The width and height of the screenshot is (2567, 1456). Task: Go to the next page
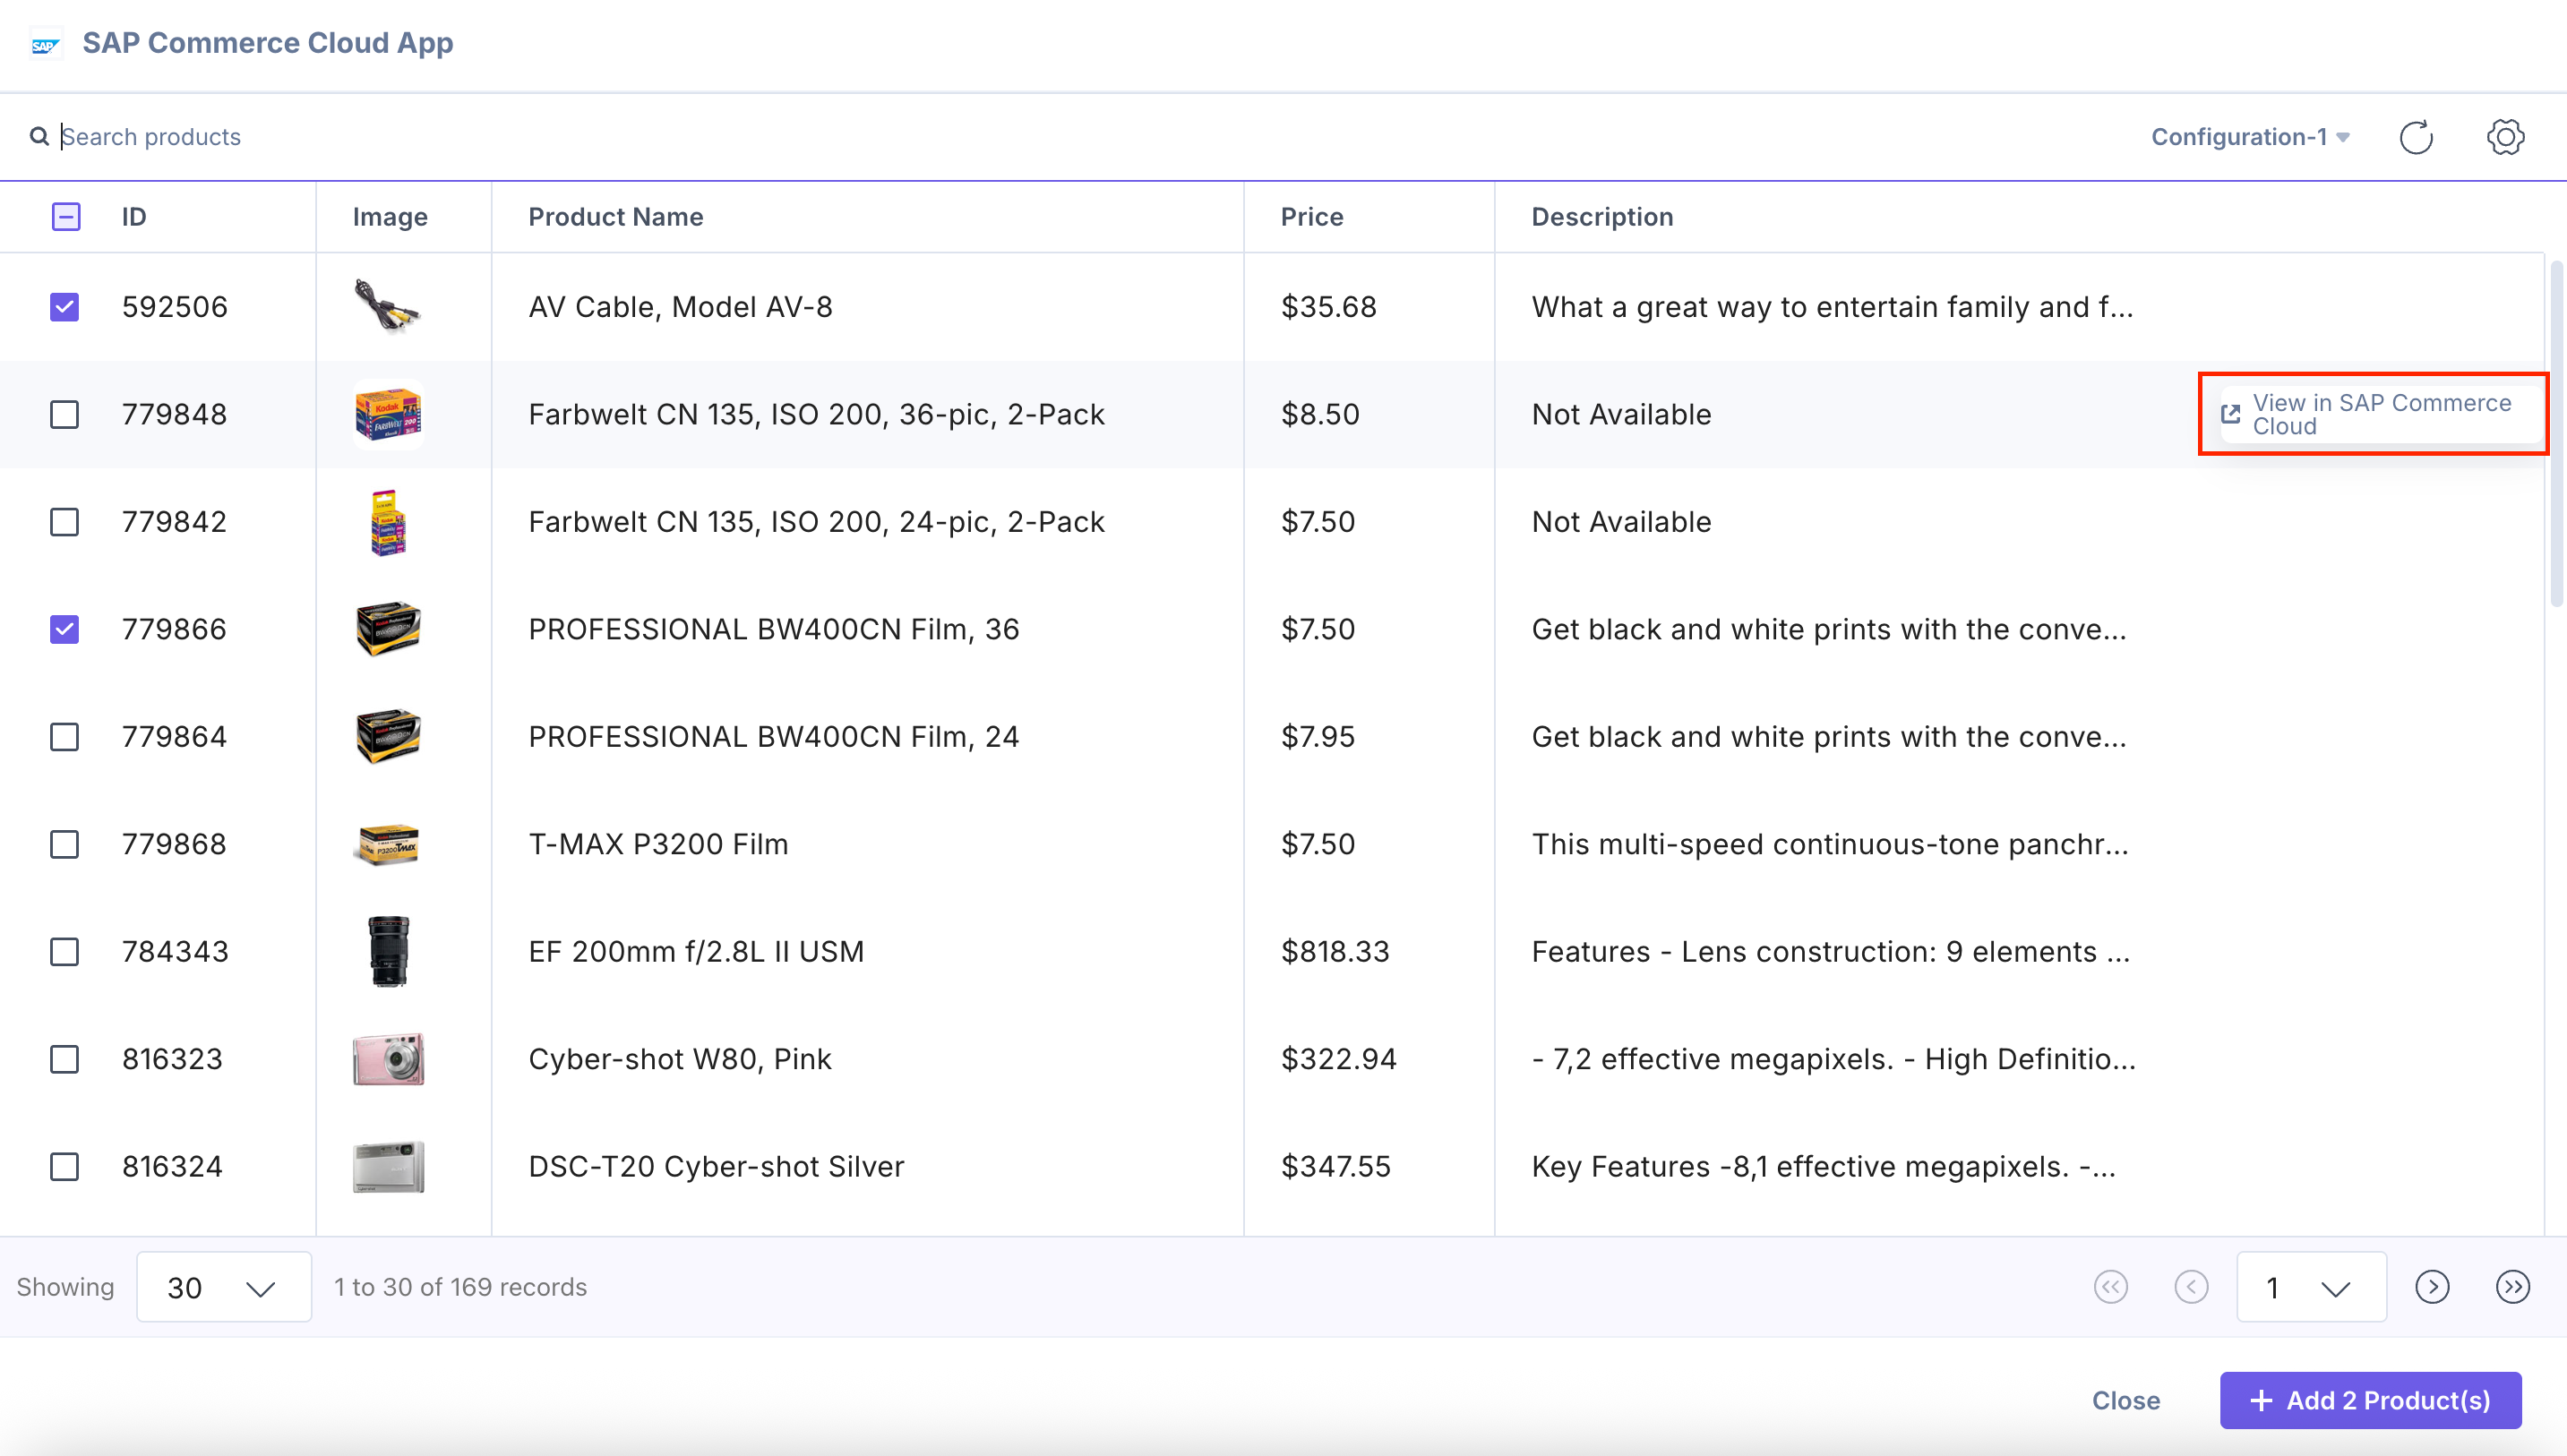[2432, 1287]
